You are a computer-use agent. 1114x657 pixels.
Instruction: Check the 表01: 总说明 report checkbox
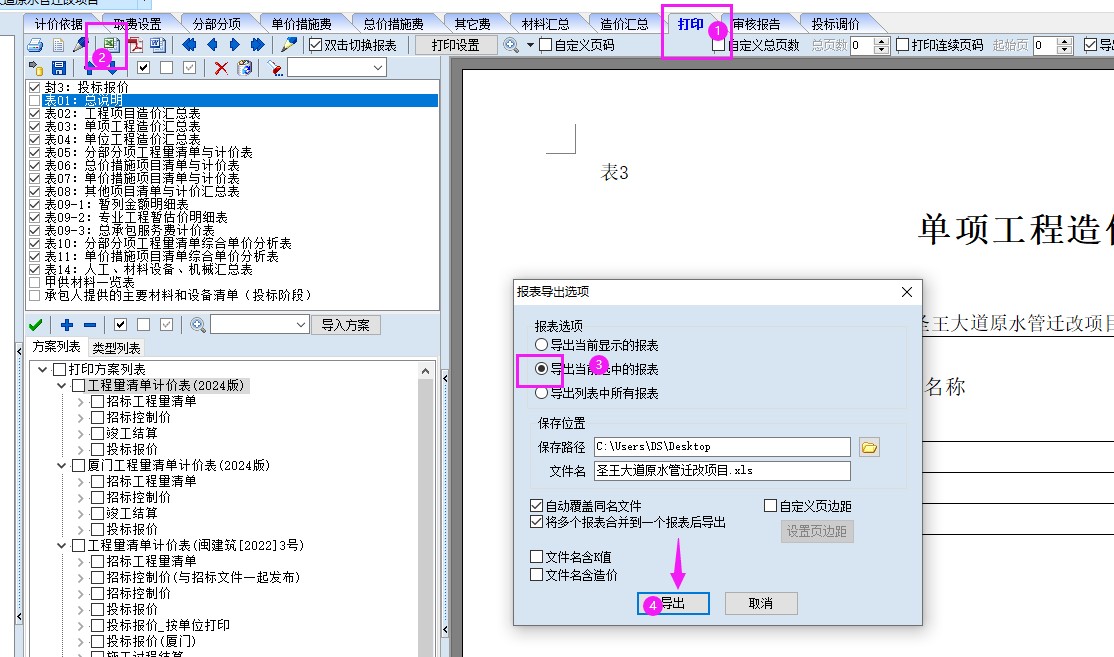pyautogui.click(x=34, y=101)
